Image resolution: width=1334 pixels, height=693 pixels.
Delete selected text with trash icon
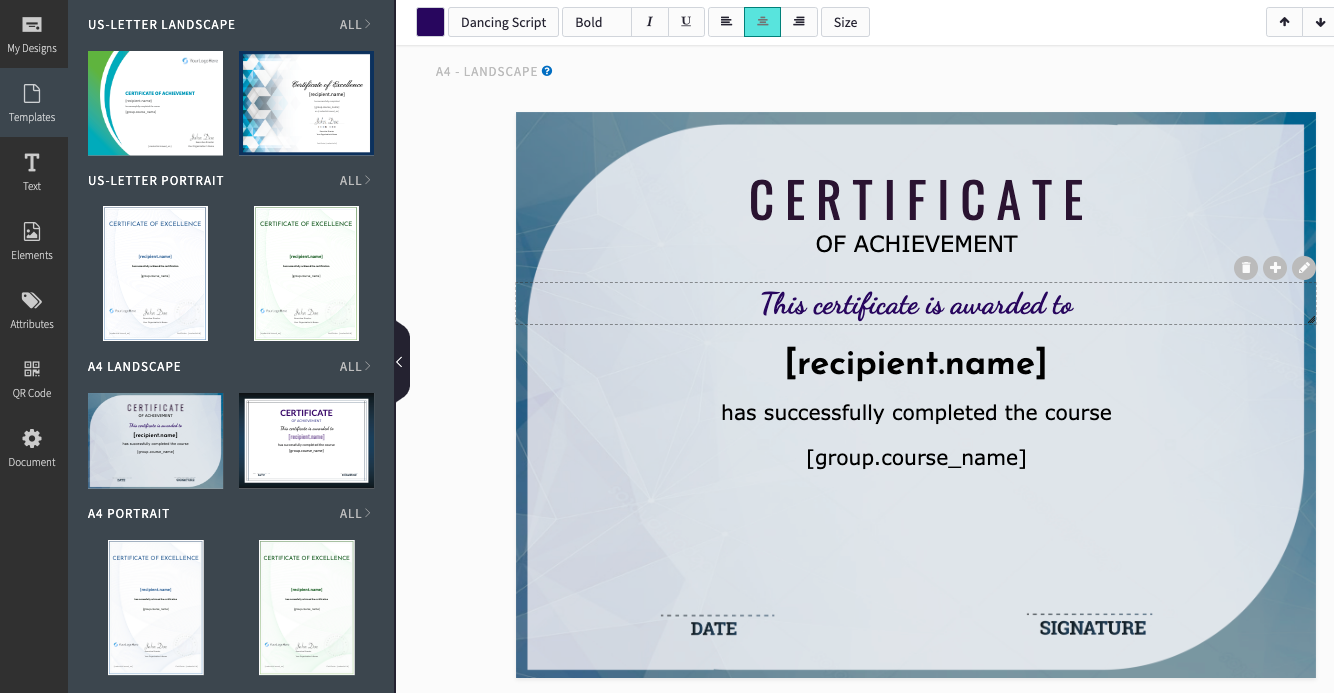point(1245,268)
